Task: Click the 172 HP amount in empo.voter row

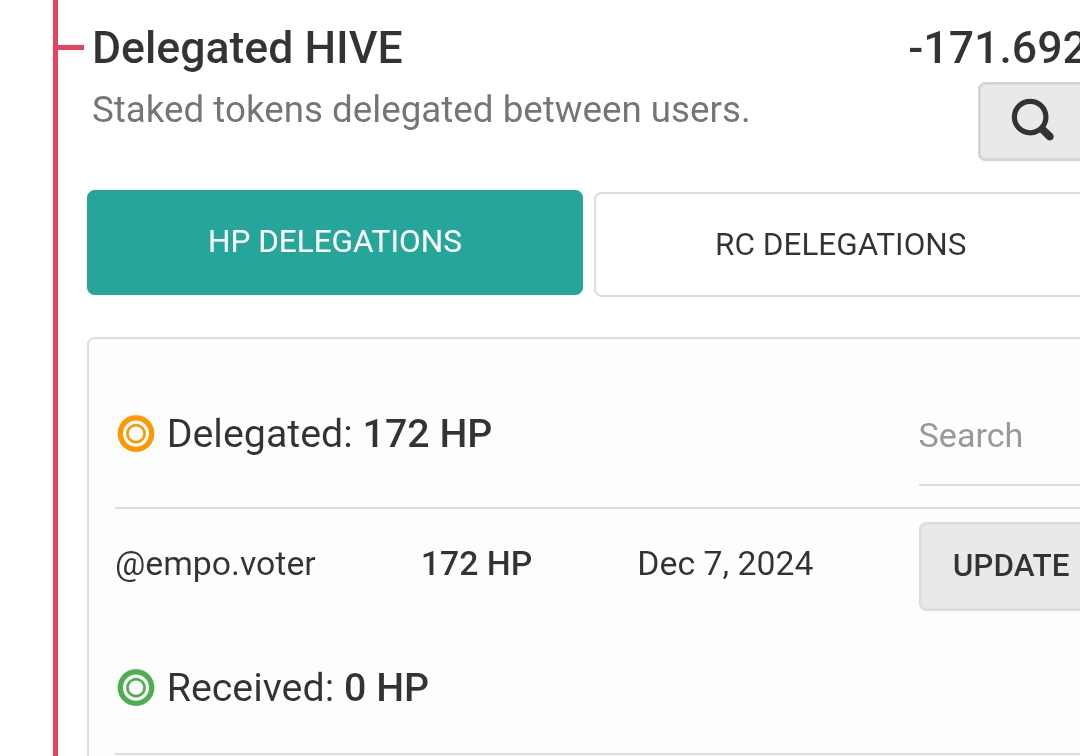Action: 476,565
